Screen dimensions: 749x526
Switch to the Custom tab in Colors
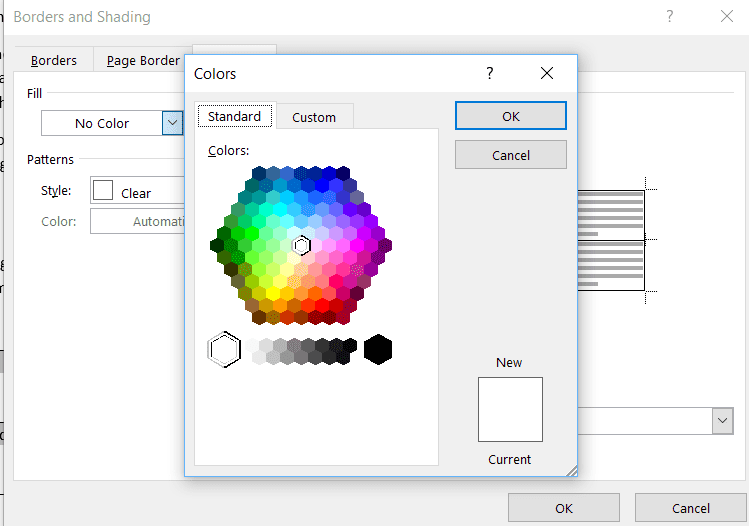(x=315, y=117)
